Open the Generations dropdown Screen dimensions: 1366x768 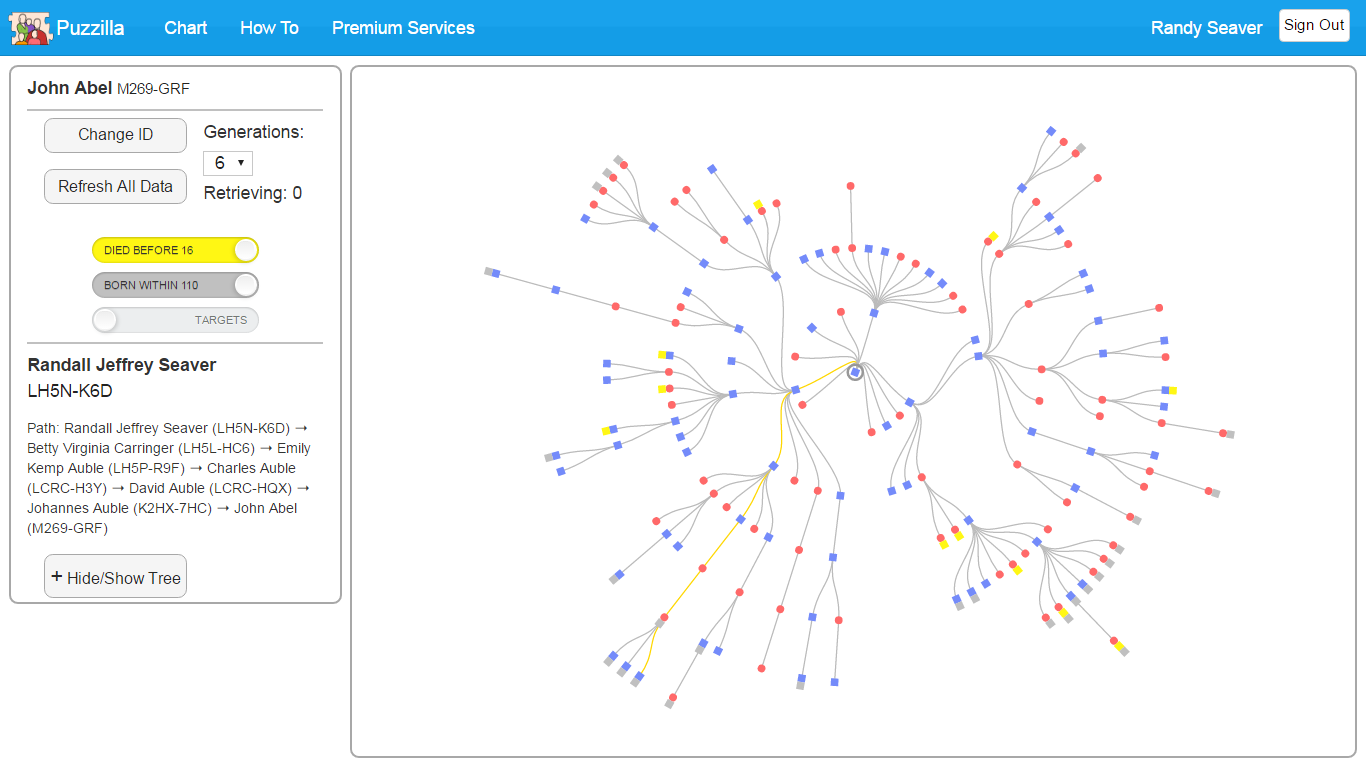[227, 162]
